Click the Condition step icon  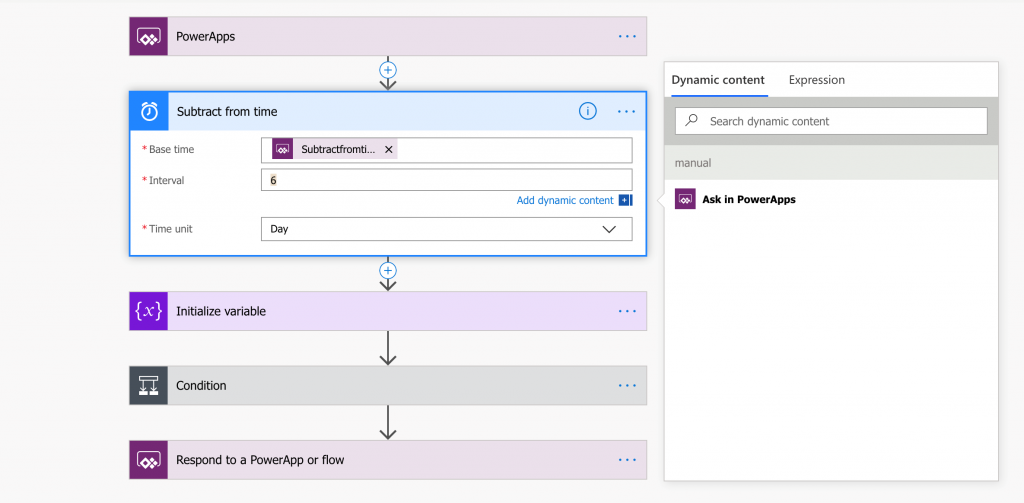[x=149, y=385]
